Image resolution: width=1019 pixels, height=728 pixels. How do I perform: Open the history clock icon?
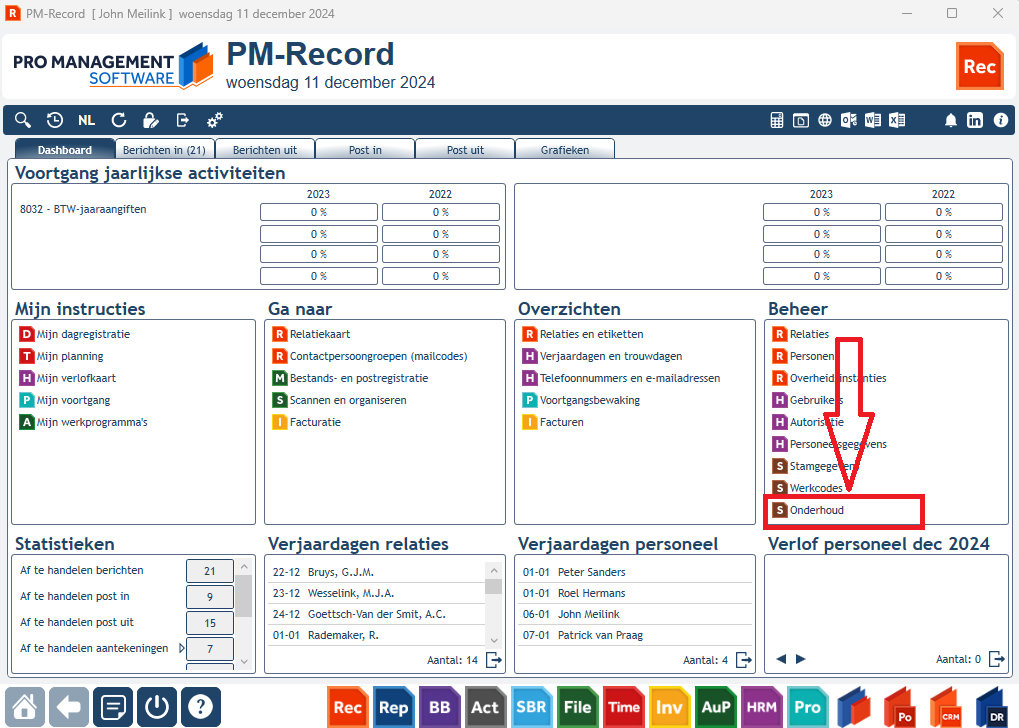click(55, 120)
